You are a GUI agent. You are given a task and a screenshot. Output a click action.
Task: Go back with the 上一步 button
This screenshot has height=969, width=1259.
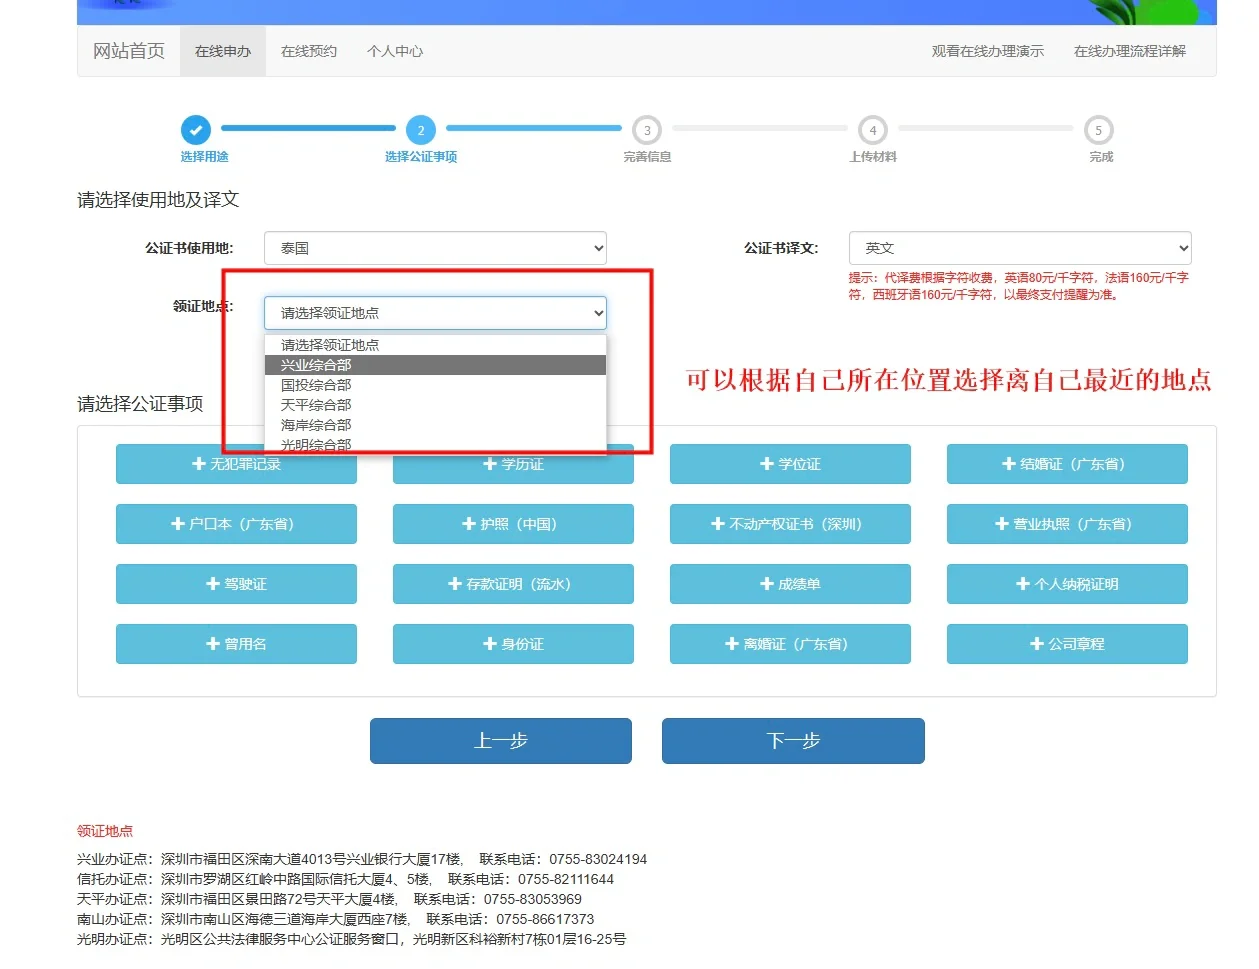tap(501, 741)
